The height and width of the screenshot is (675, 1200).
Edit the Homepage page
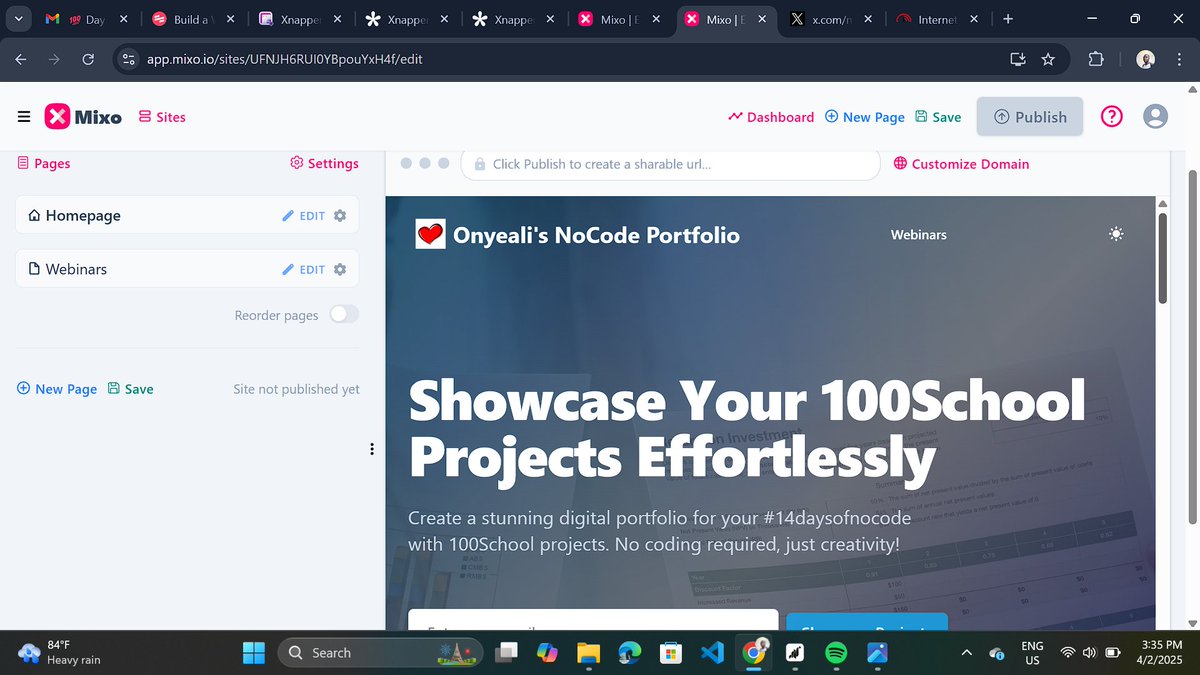[x=304, y=215]
